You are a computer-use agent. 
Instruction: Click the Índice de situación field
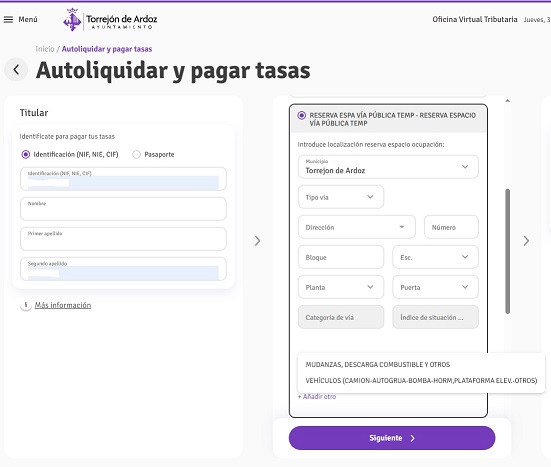click(435, 317)
